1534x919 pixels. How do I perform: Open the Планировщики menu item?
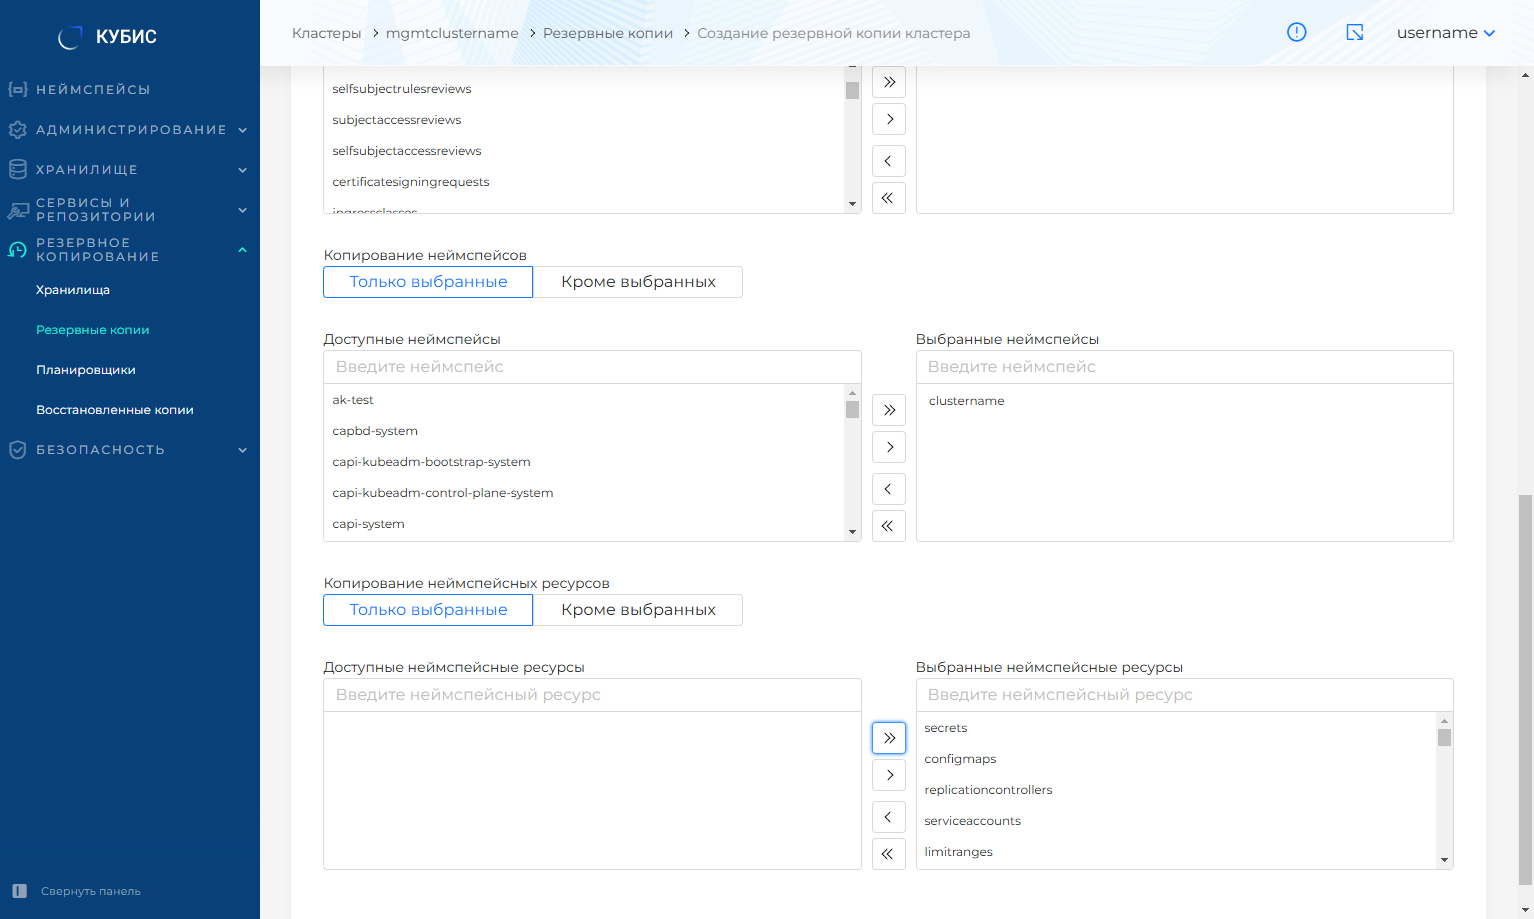86,370
